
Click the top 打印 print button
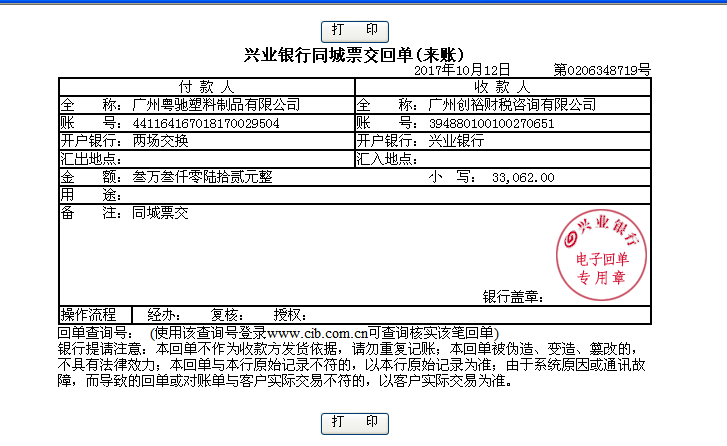[x=355, y=32]
